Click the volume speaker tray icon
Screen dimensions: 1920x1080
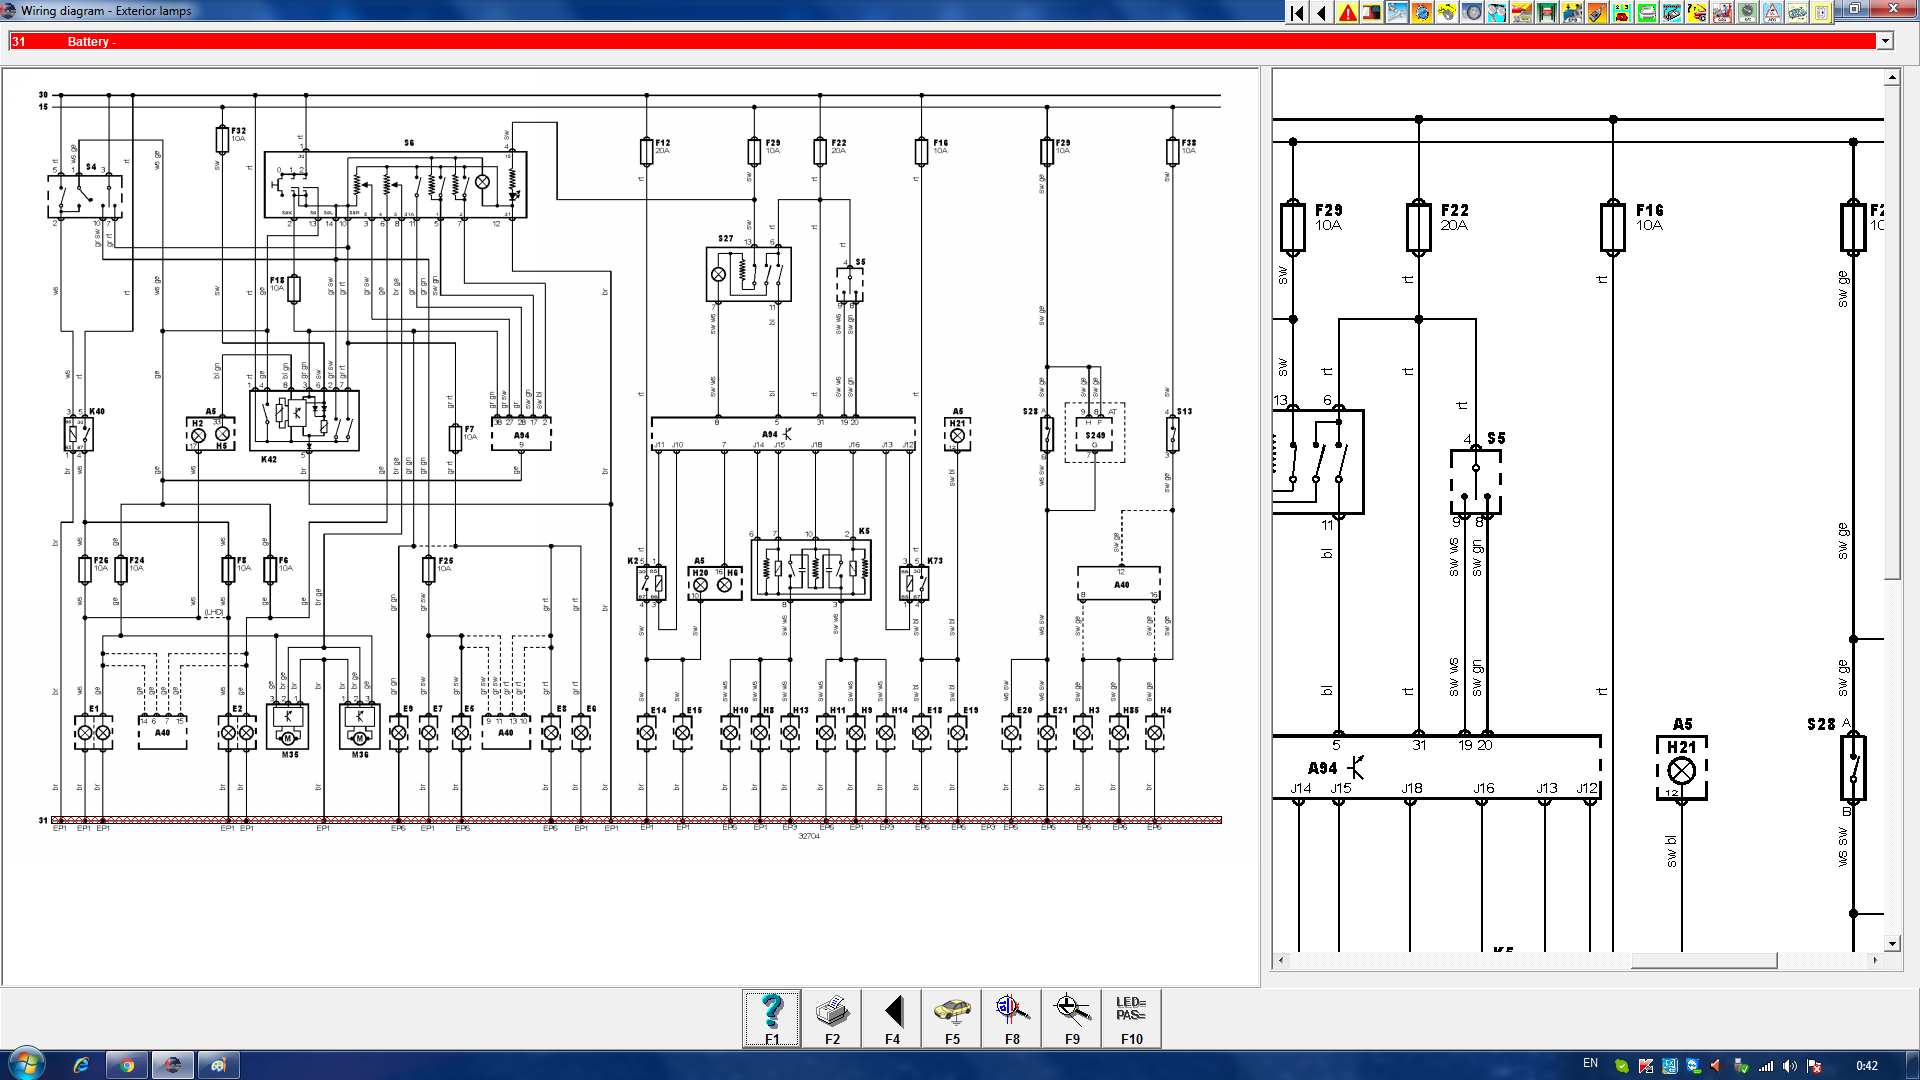[1790, 1066]
